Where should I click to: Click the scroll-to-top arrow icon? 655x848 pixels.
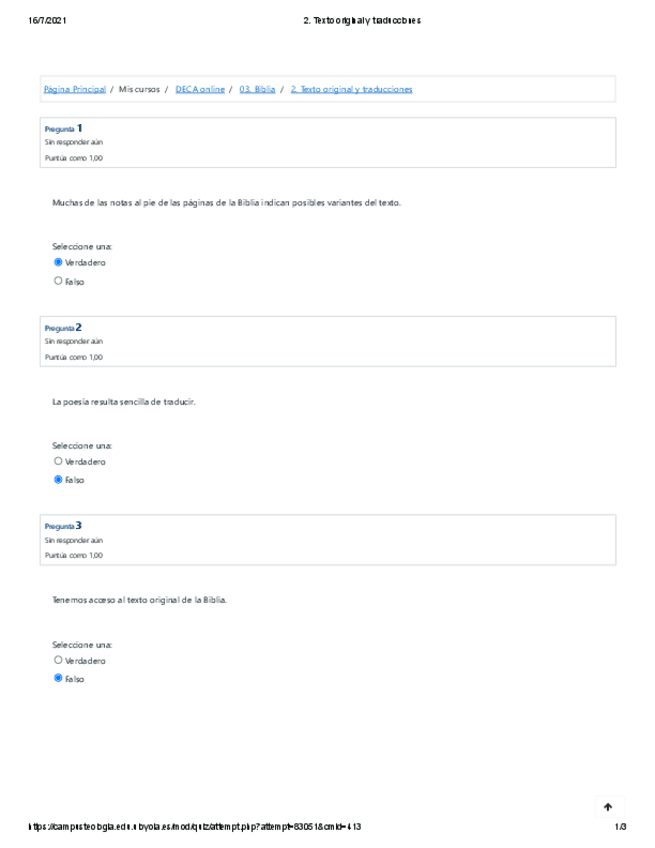point(608,807)
